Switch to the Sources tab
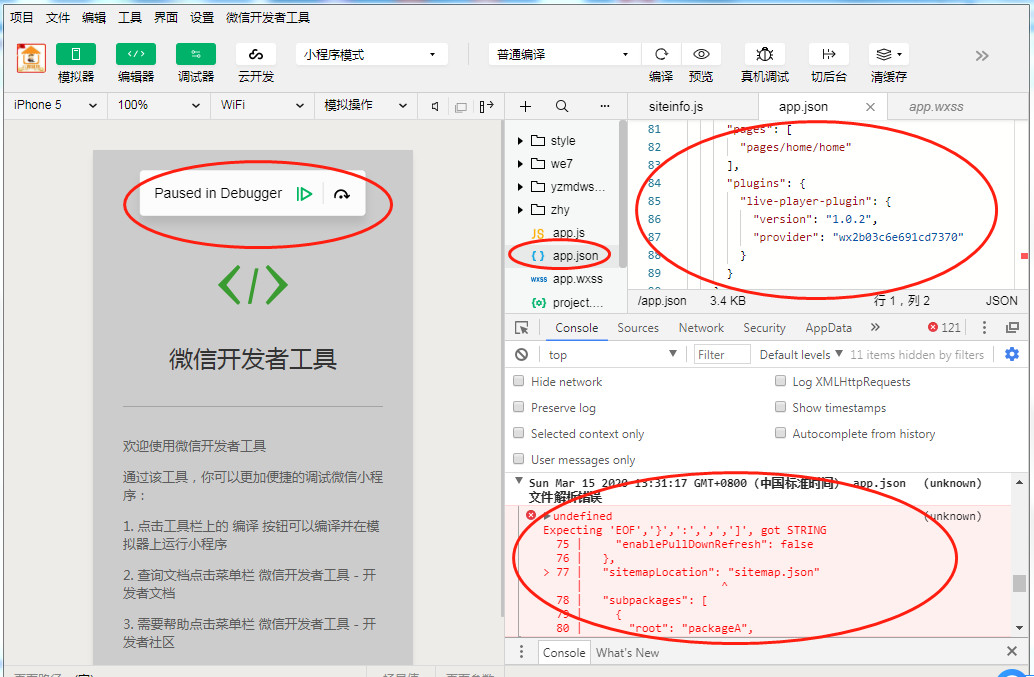This screenshot has width=1034, height=677. click(x=638, y=328)
